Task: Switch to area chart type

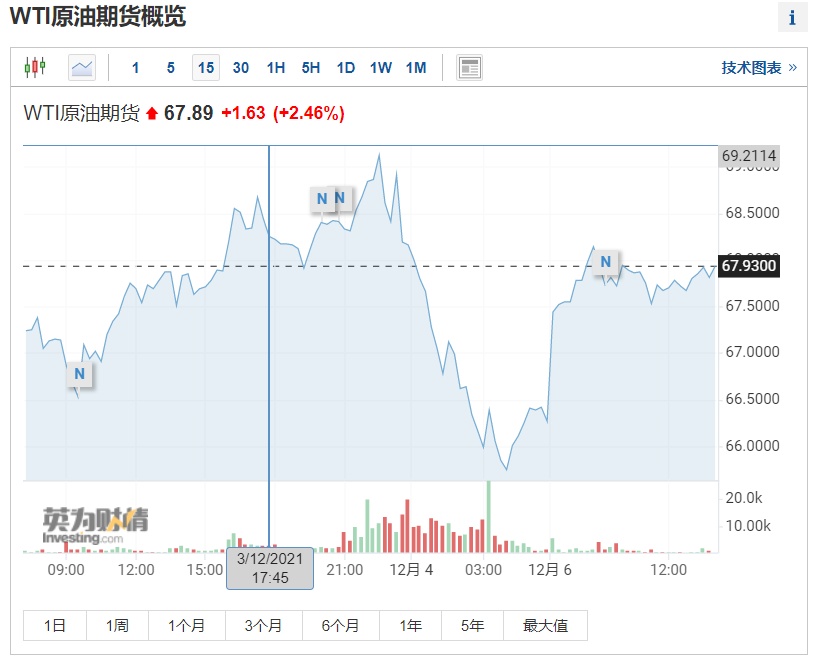Action: tap(82, 68)
